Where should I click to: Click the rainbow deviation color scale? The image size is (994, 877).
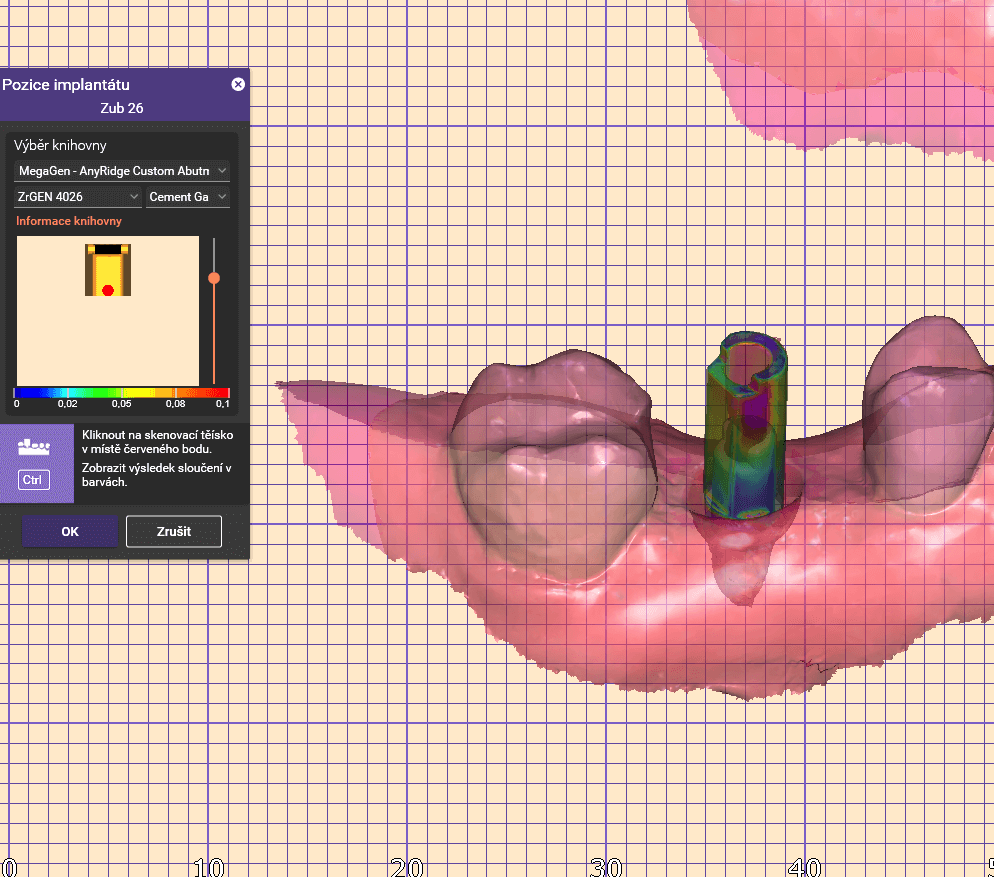pyautogui.click(x=121, y=393)
